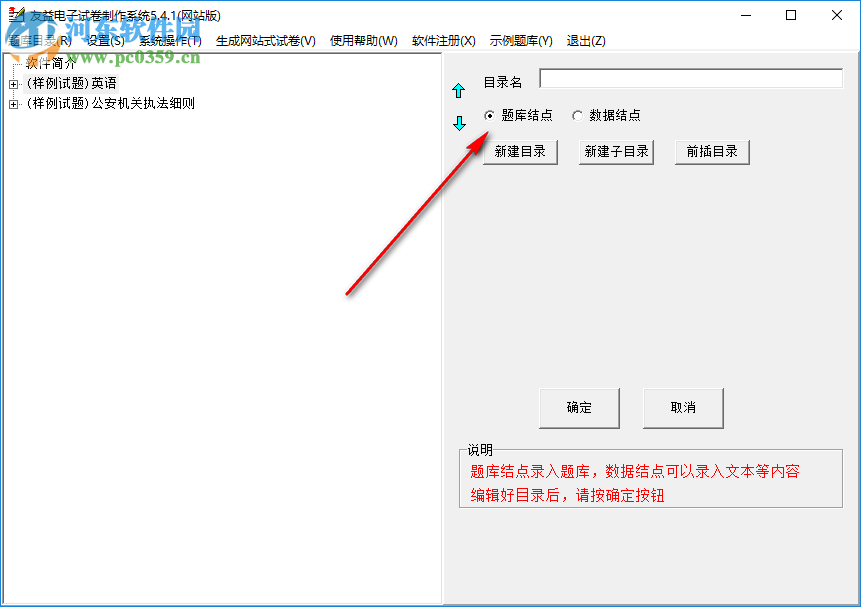The image size is (861, 607).
Task: Click the up arrow to move directory up
Action: pos(459,90)
